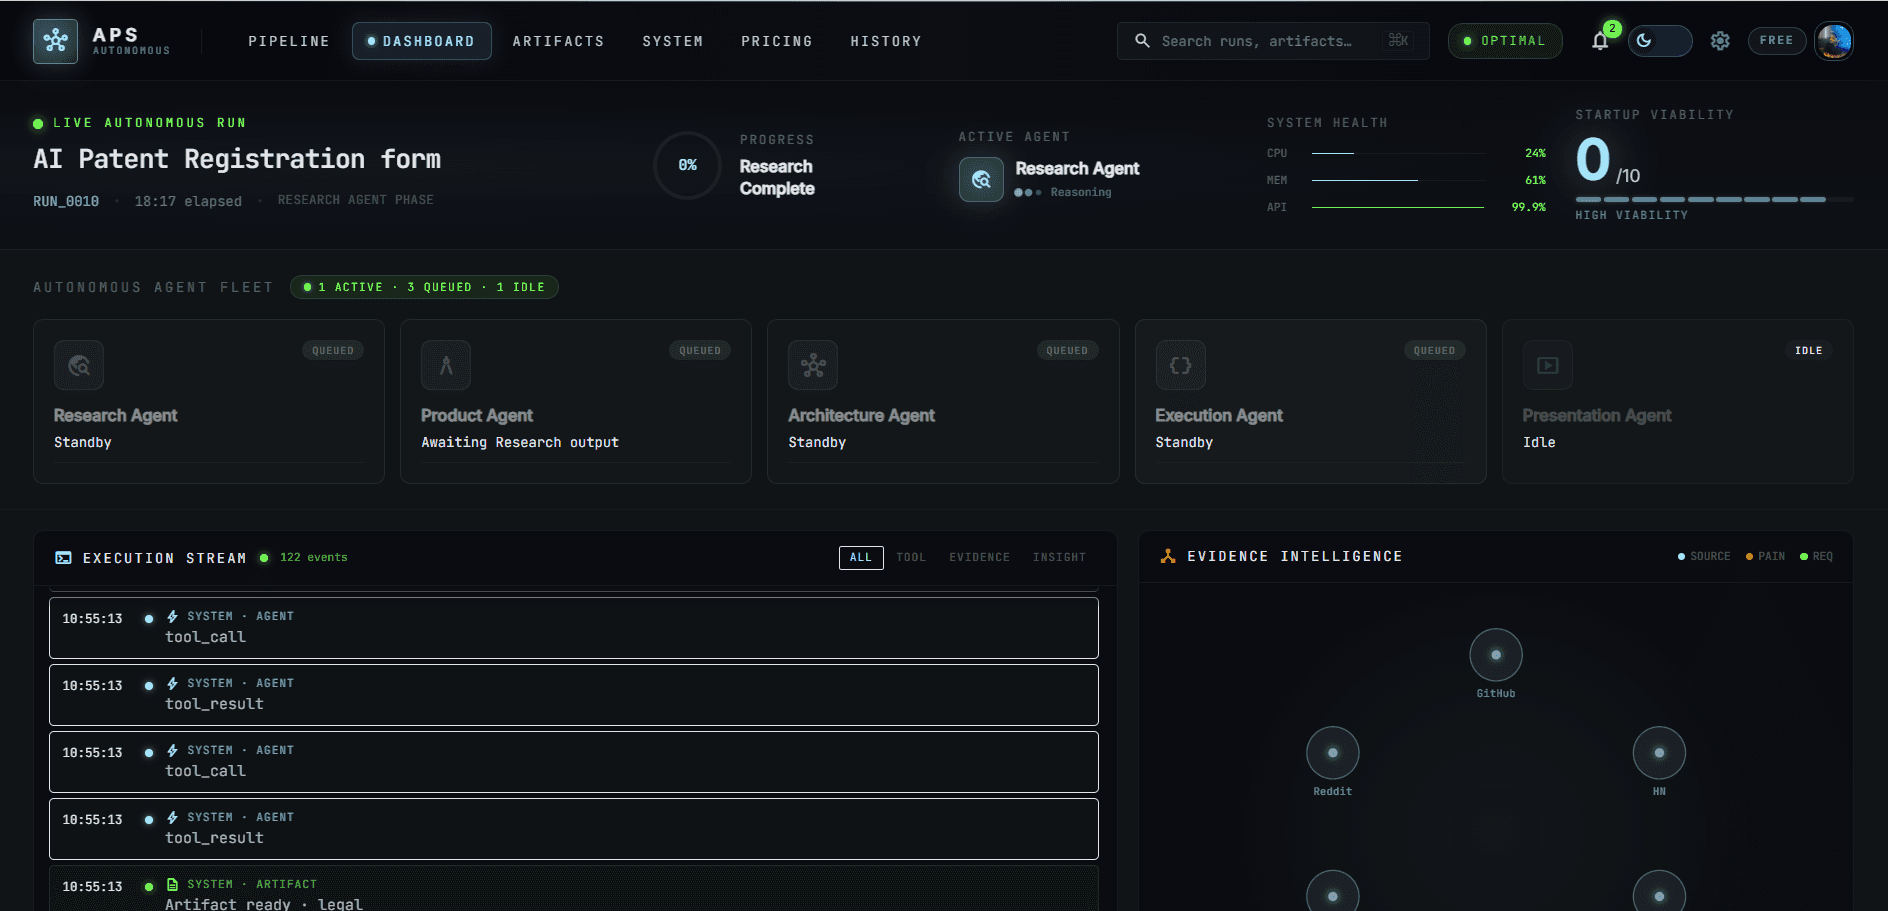This screenshot has height=911, width=1888.
Task: Open the user avatar menu
Action: (x=1834, y=41)
